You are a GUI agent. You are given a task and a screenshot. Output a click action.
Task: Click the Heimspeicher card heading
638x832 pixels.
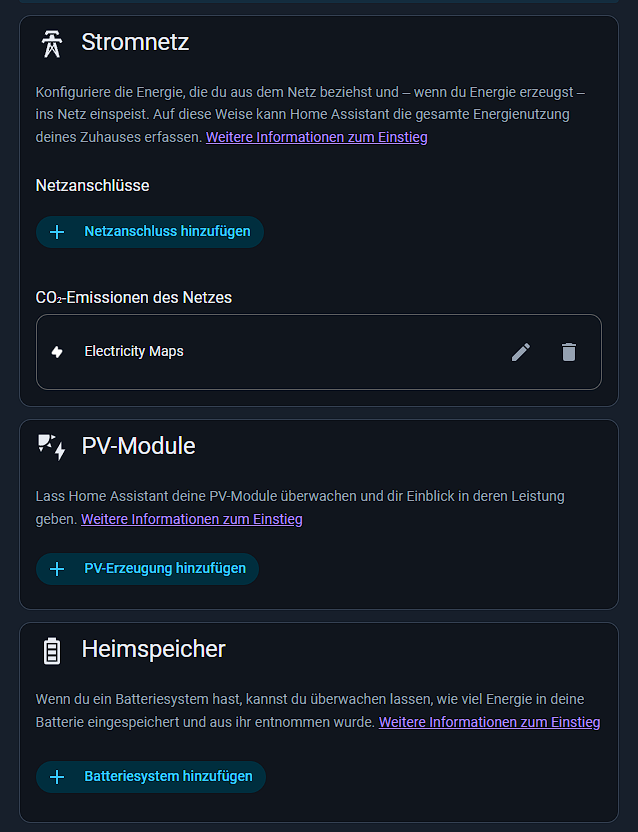[153, 649]
